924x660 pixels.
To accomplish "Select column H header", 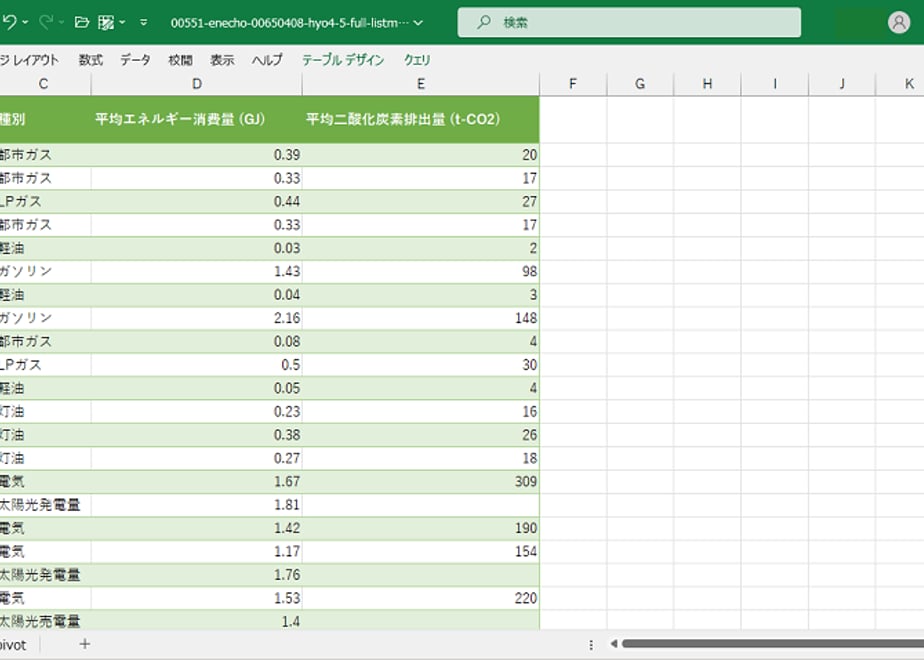I will [x=707, y=84].
